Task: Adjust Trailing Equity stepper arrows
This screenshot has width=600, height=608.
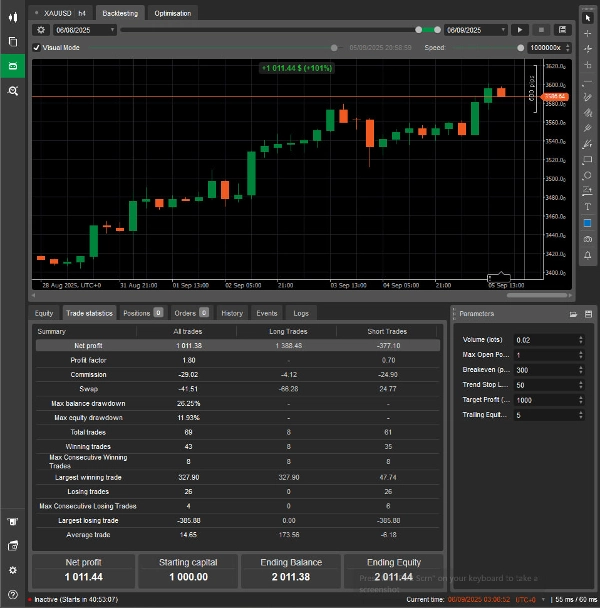Action: click(x=581, y=415)
